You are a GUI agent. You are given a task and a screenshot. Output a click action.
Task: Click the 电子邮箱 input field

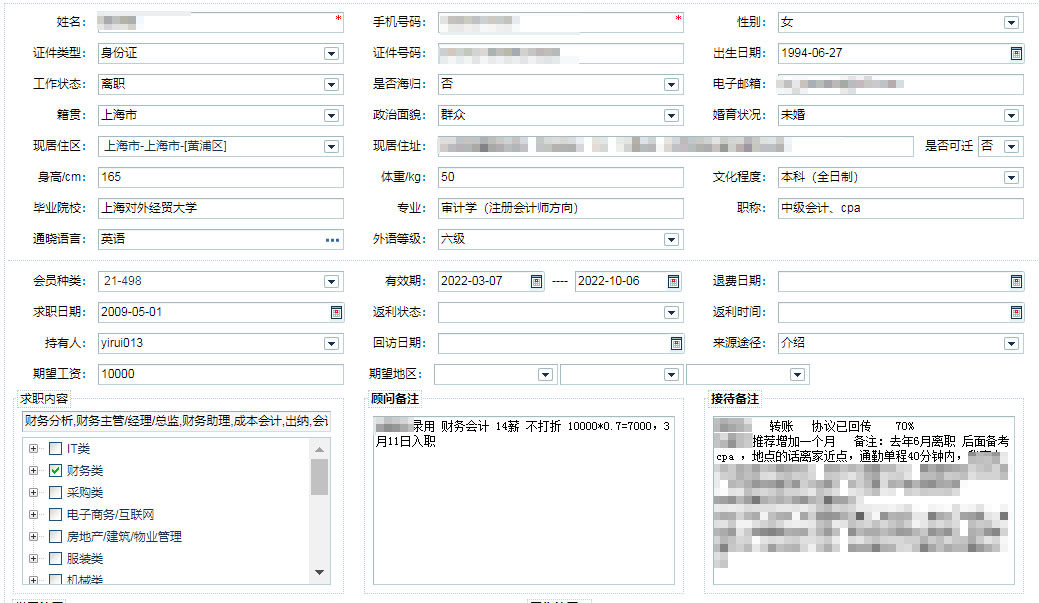point(901,84)
